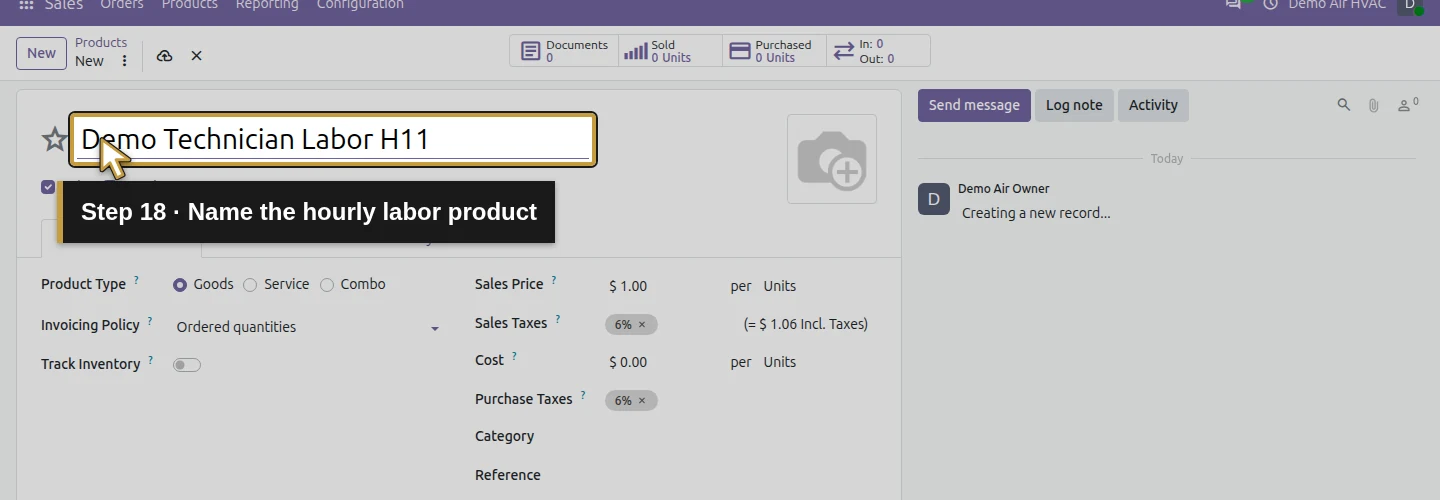
Task: Go back via the Products breadcrumb
Action: click(101, 43)
